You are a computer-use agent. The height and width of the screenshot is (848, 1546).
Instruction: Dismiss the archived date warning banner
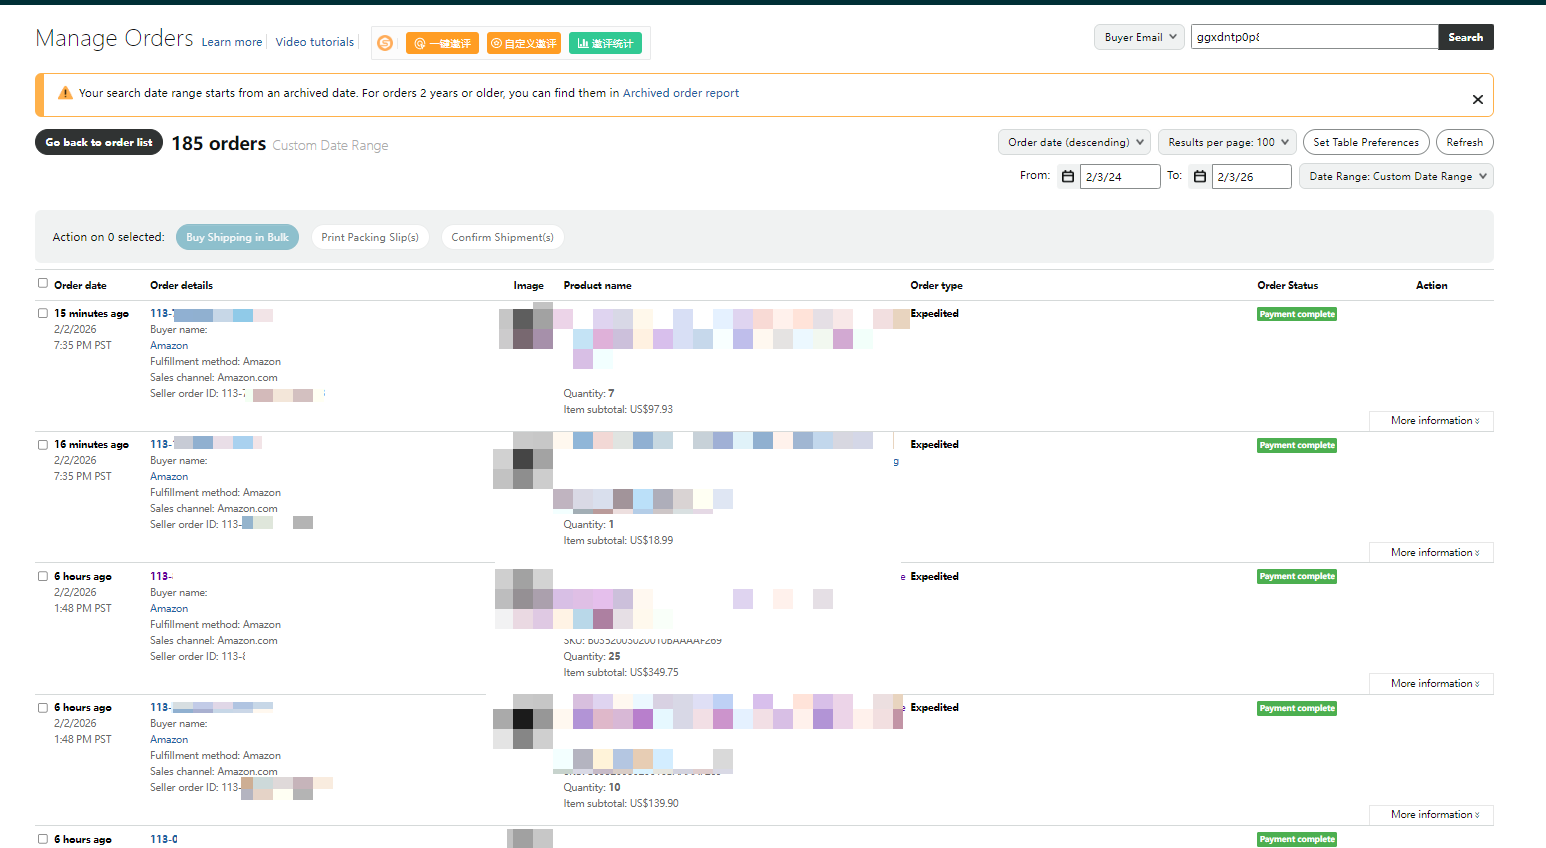[1477, 99]
